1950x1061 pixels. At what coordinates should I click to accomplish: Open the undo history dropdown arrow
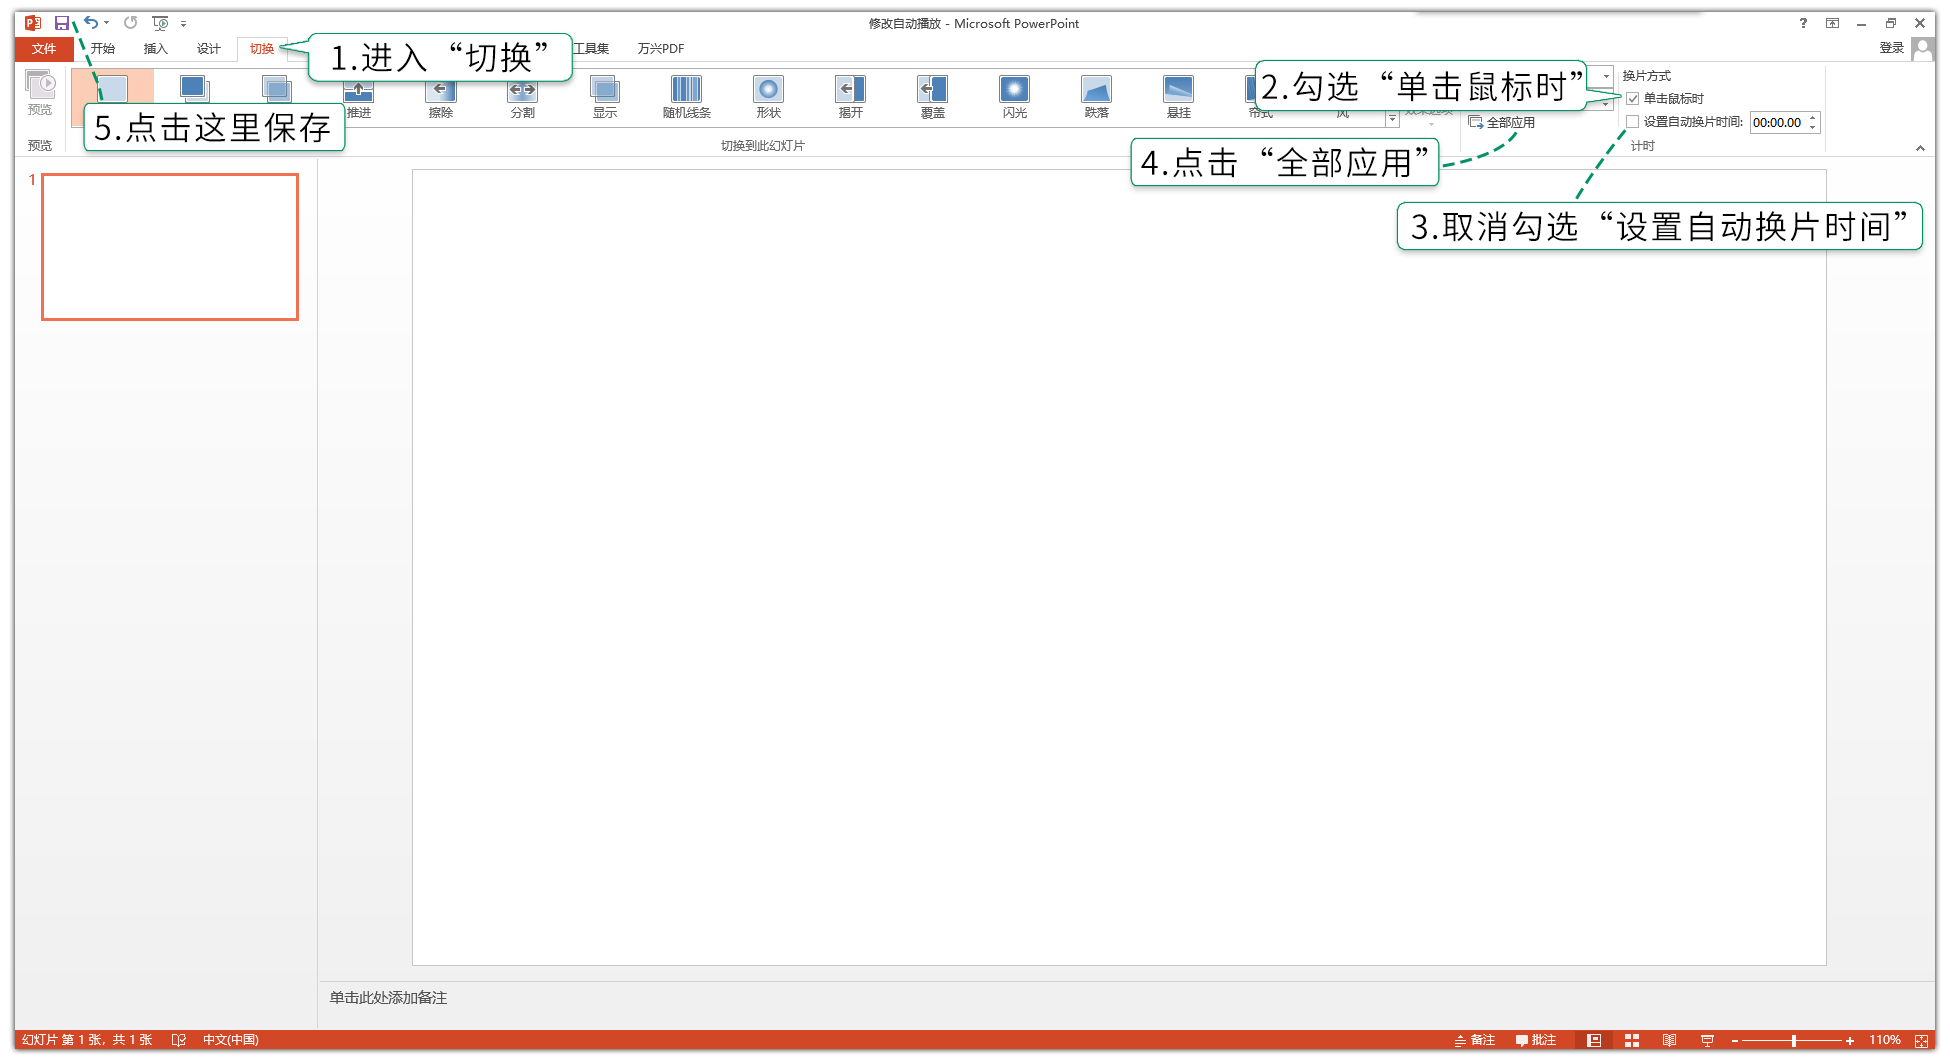pos(106,23)
